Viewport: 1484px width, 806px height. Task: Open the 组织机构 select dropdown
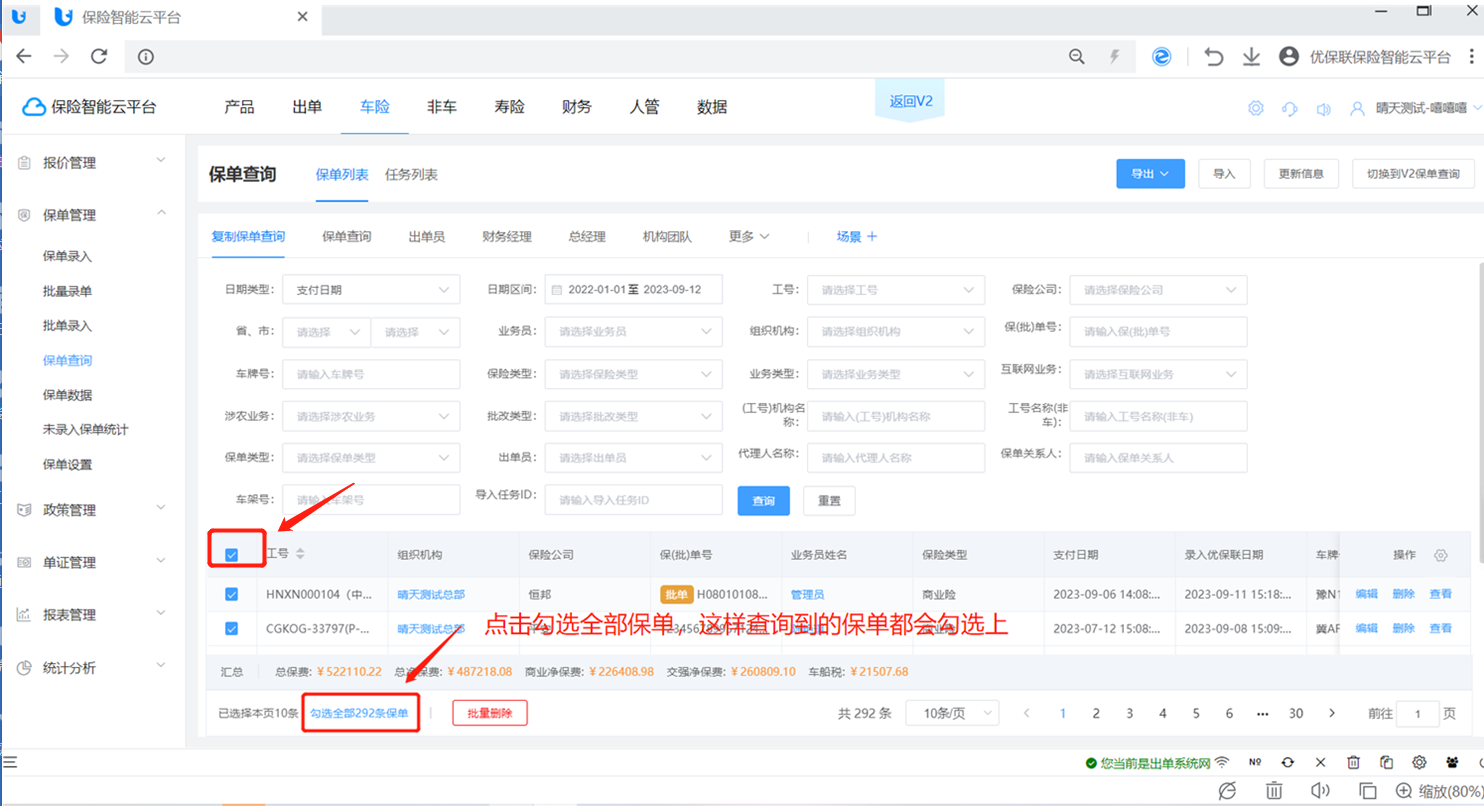[896, 332]
